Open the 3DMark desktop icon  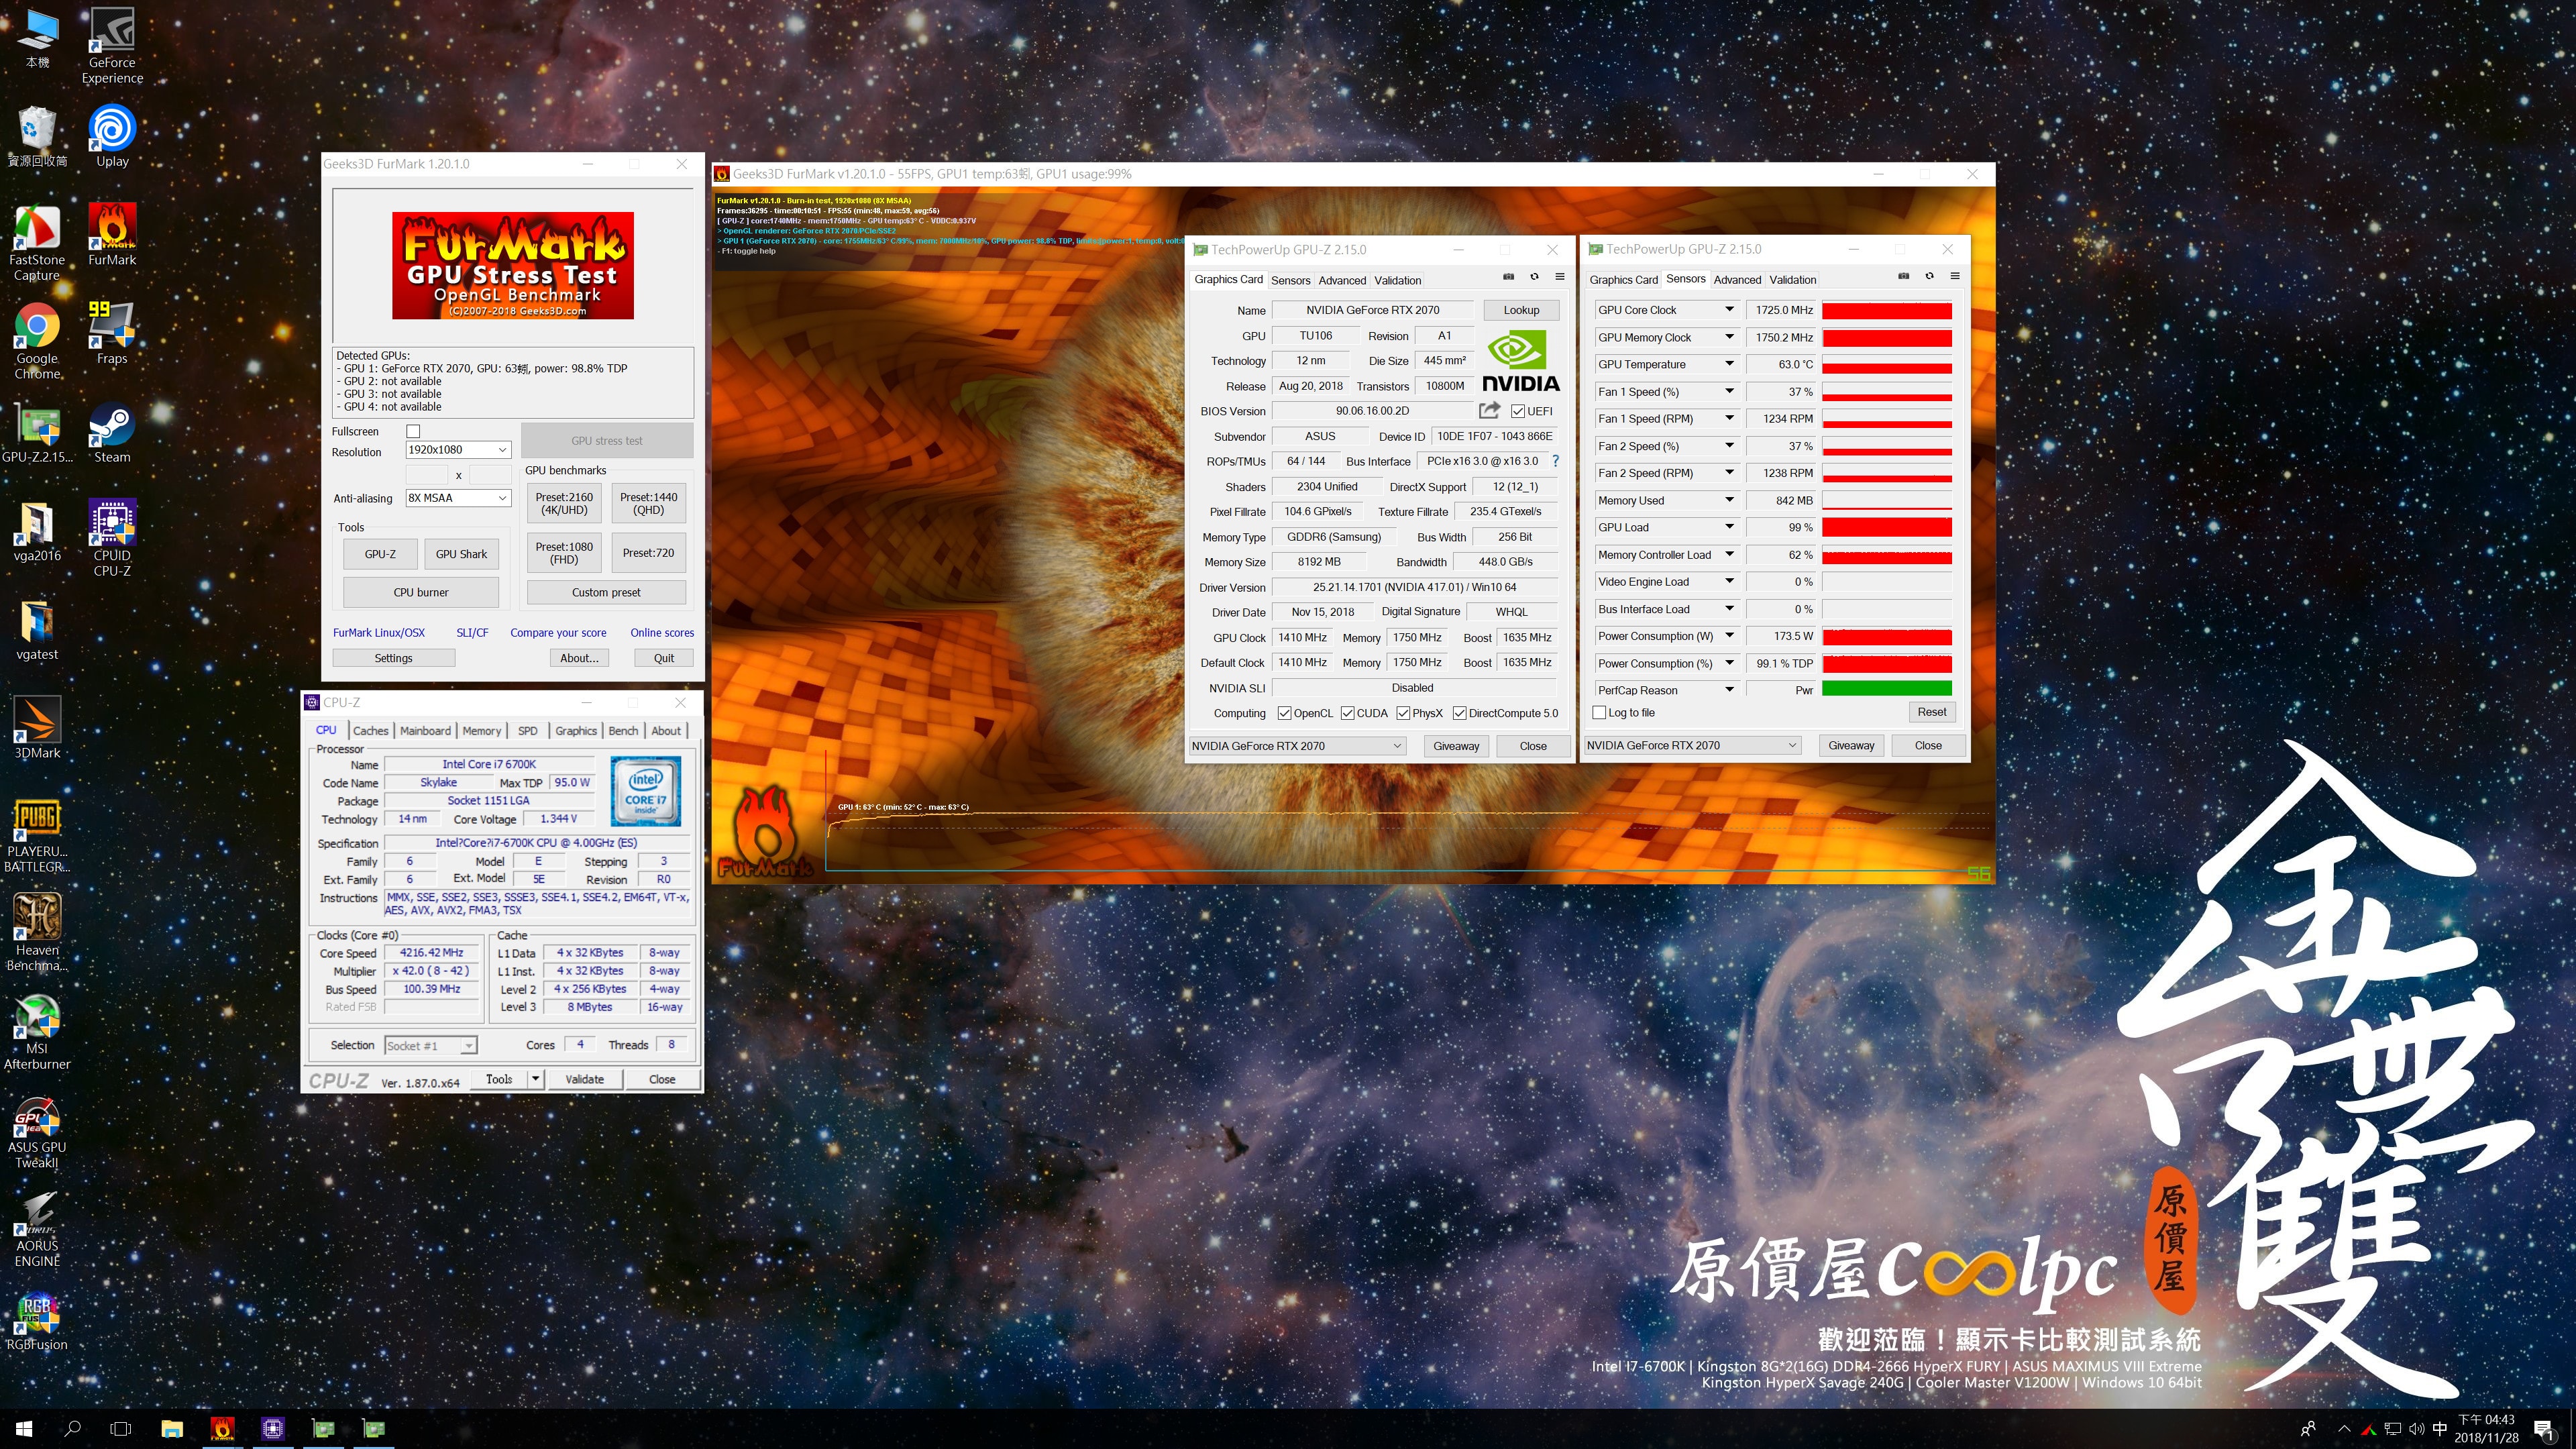pyautogui.click(x=37, y=728)
